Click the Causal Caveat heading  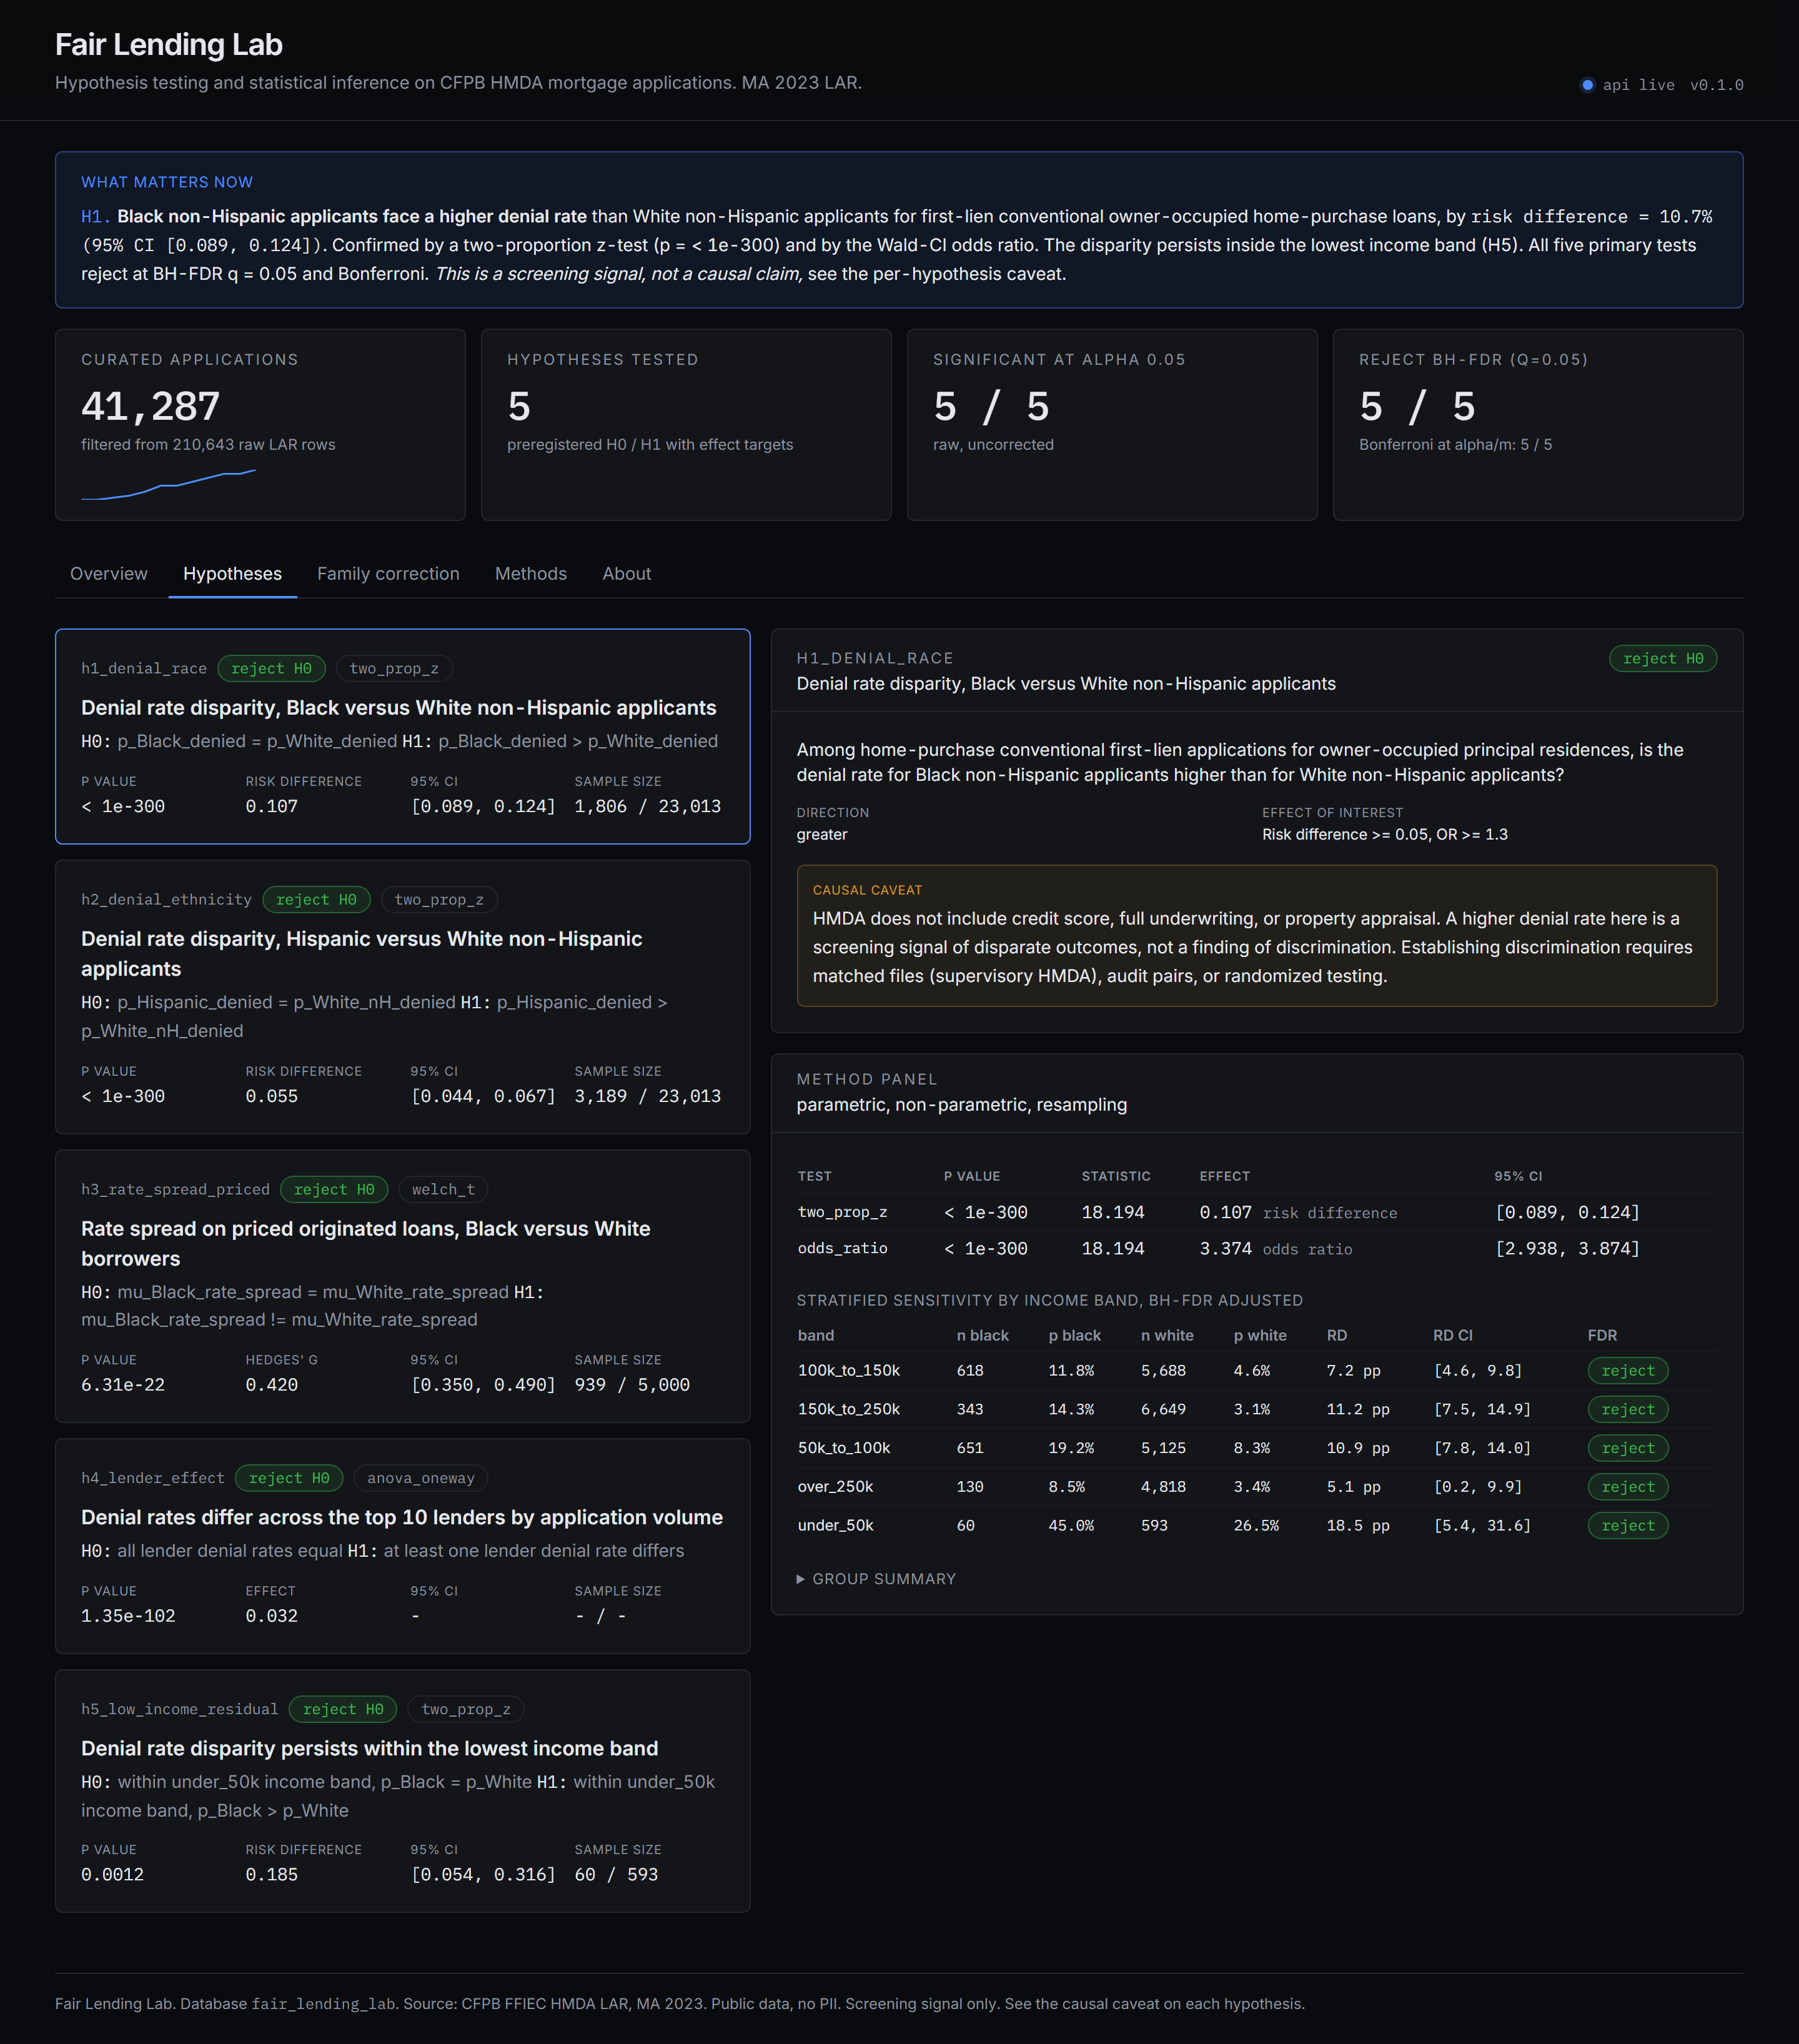coord(867,890)
